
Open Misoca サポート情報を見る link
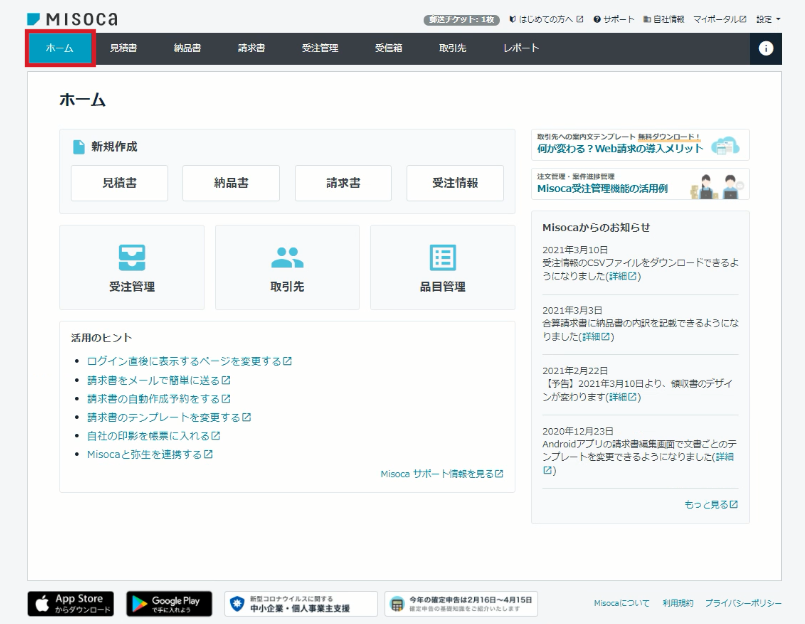coord(442,474)
